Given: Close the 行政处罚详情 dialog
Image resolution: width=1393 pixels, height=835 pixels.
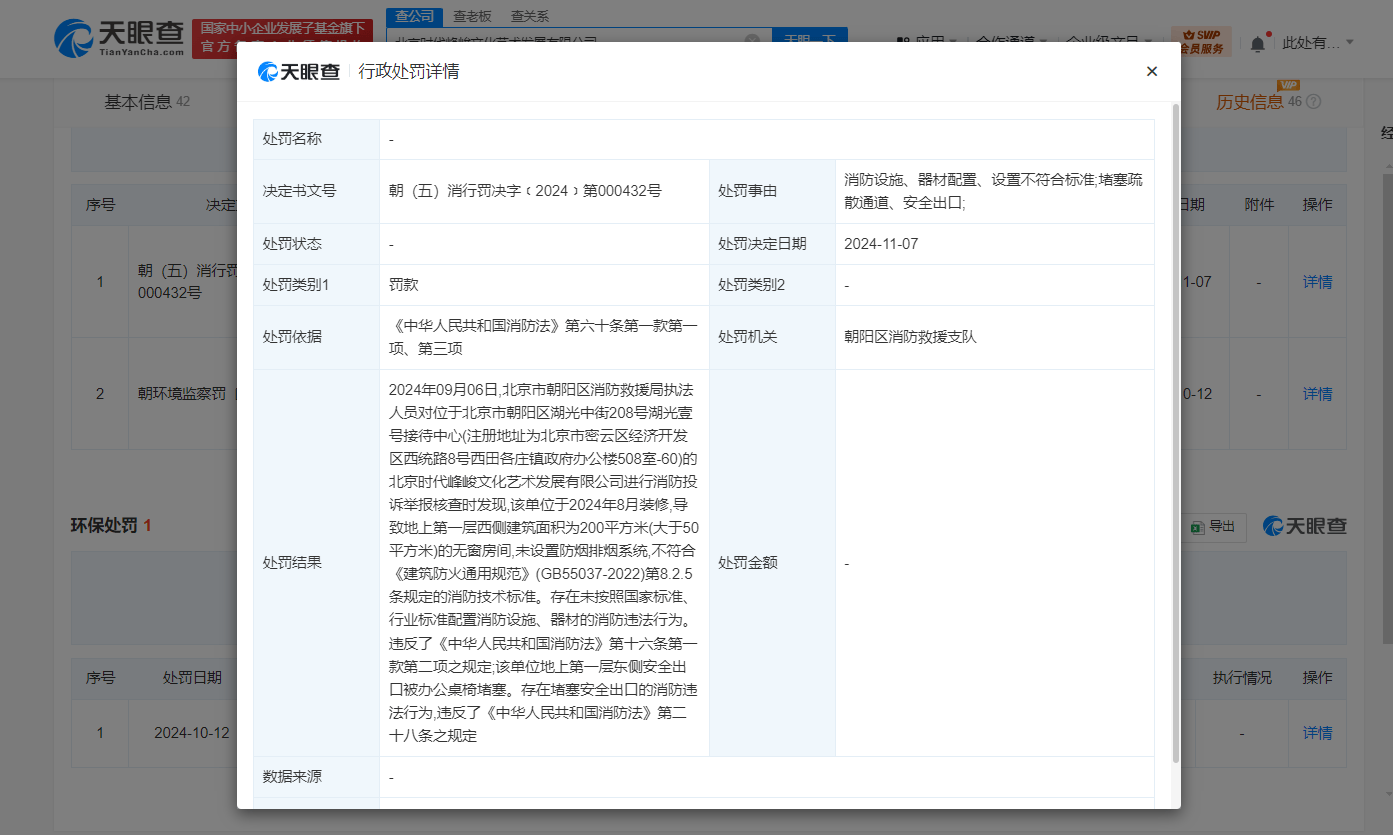Looking at the screenshot, I should pyautogui.click(x=1151, y=71).
